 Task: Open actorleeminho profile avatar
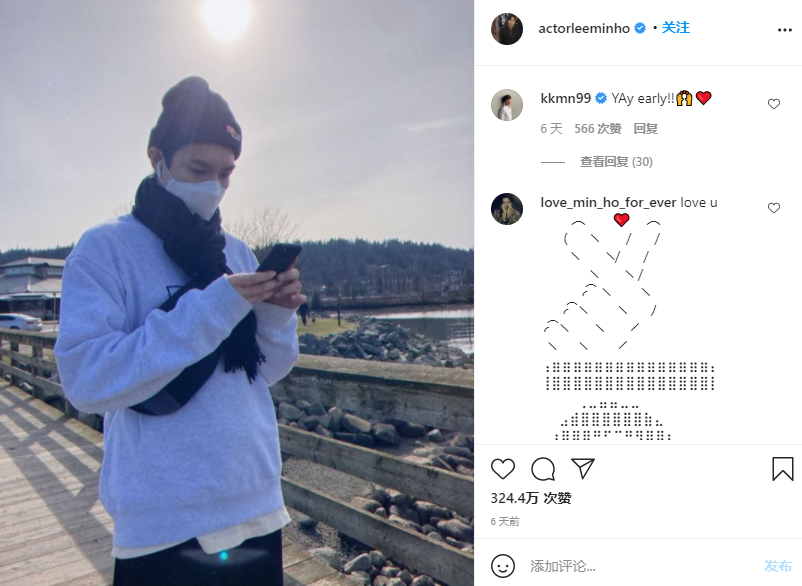tap(507, 29)
